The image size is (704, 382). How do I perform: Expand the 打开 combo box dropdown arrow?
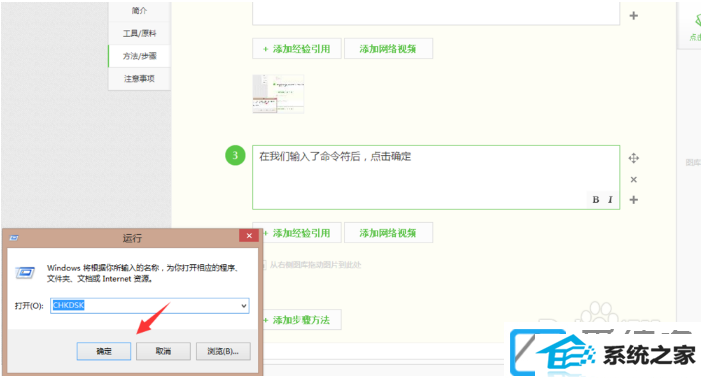coord(243,306)
